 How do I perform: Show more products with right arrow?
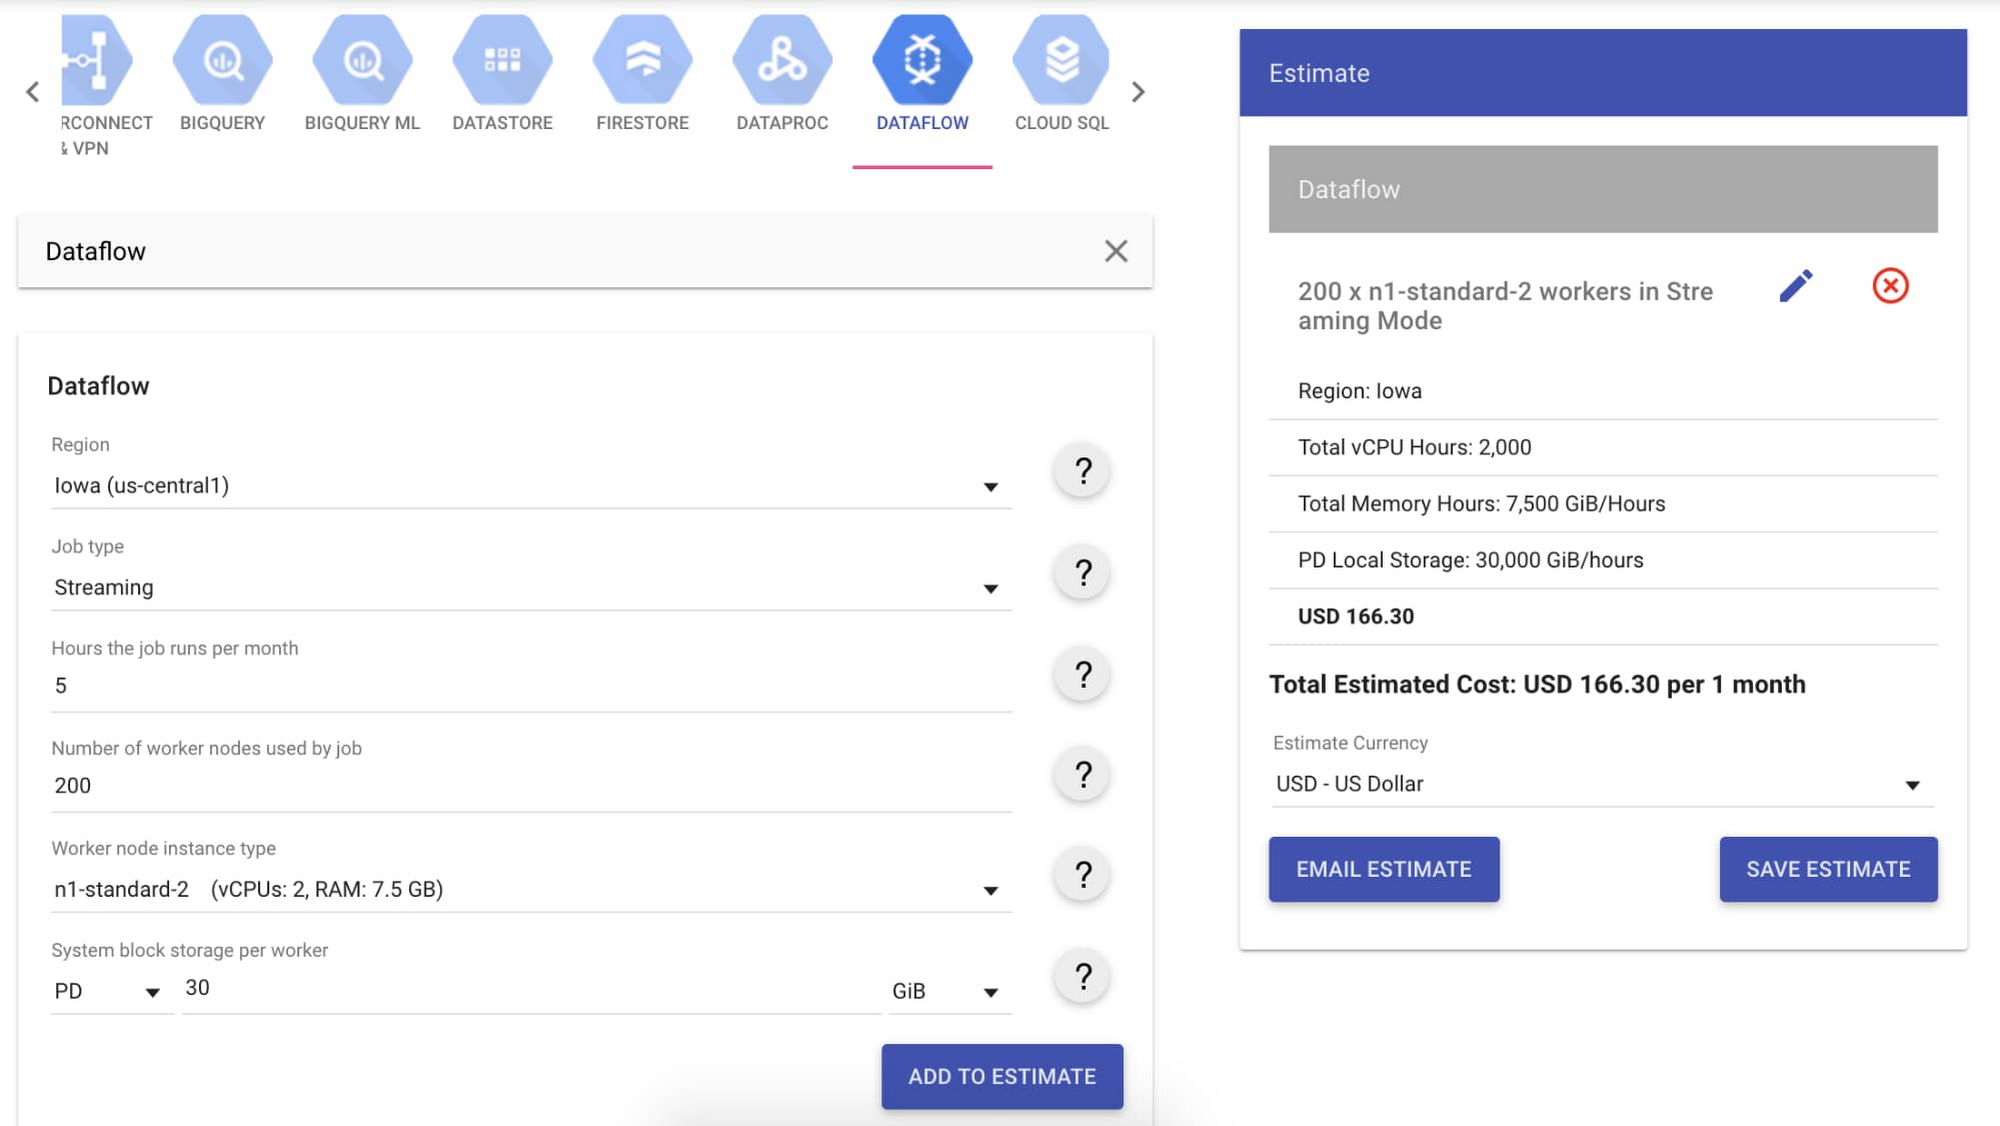(x=1138, y=92)
